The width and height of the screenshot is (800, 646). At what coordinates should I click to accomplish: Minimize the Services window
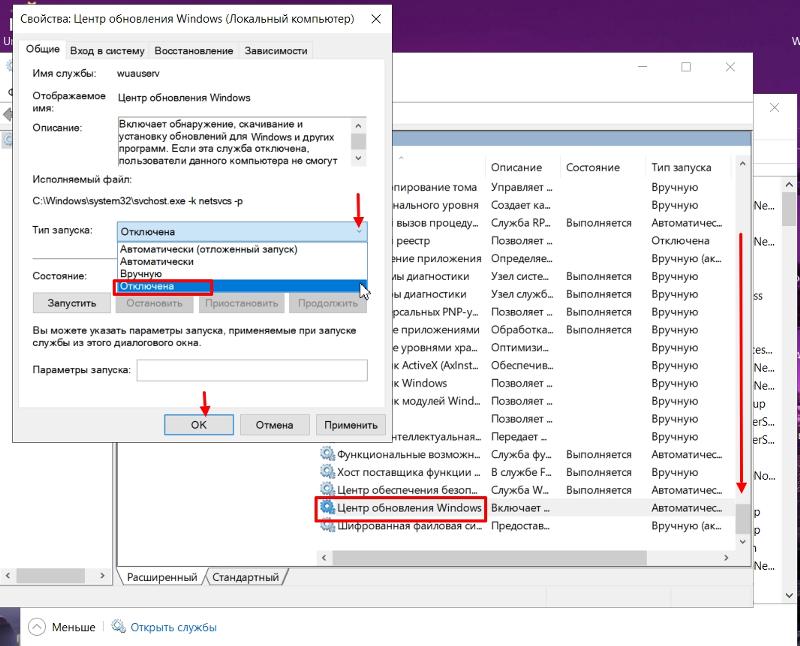[642, 67]
